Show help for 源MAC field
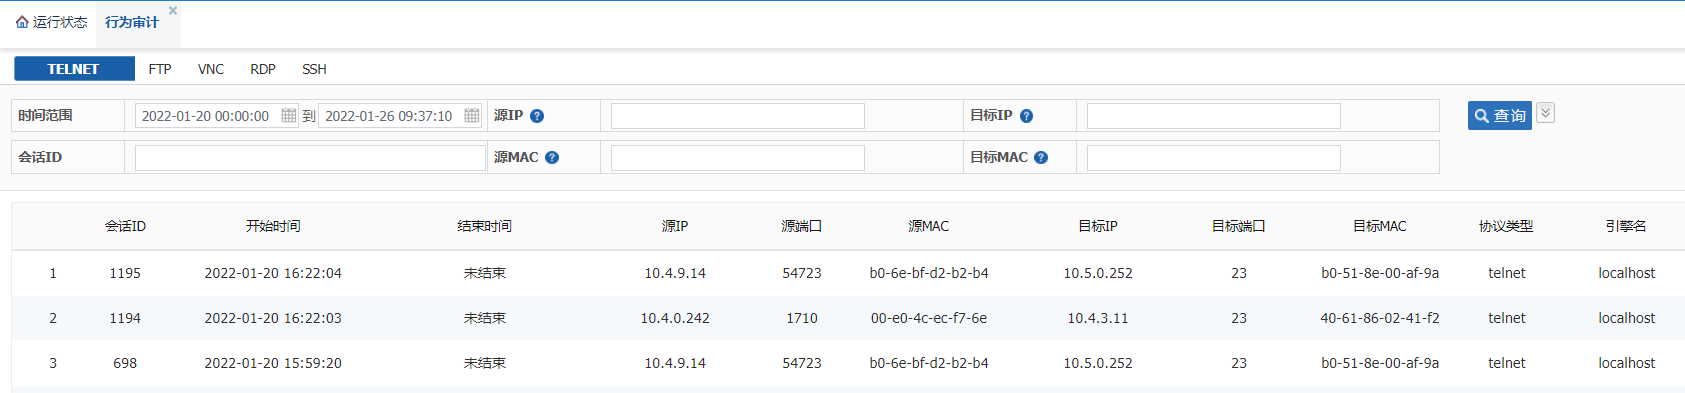1685x393 pixels. (x=552, y=158)
